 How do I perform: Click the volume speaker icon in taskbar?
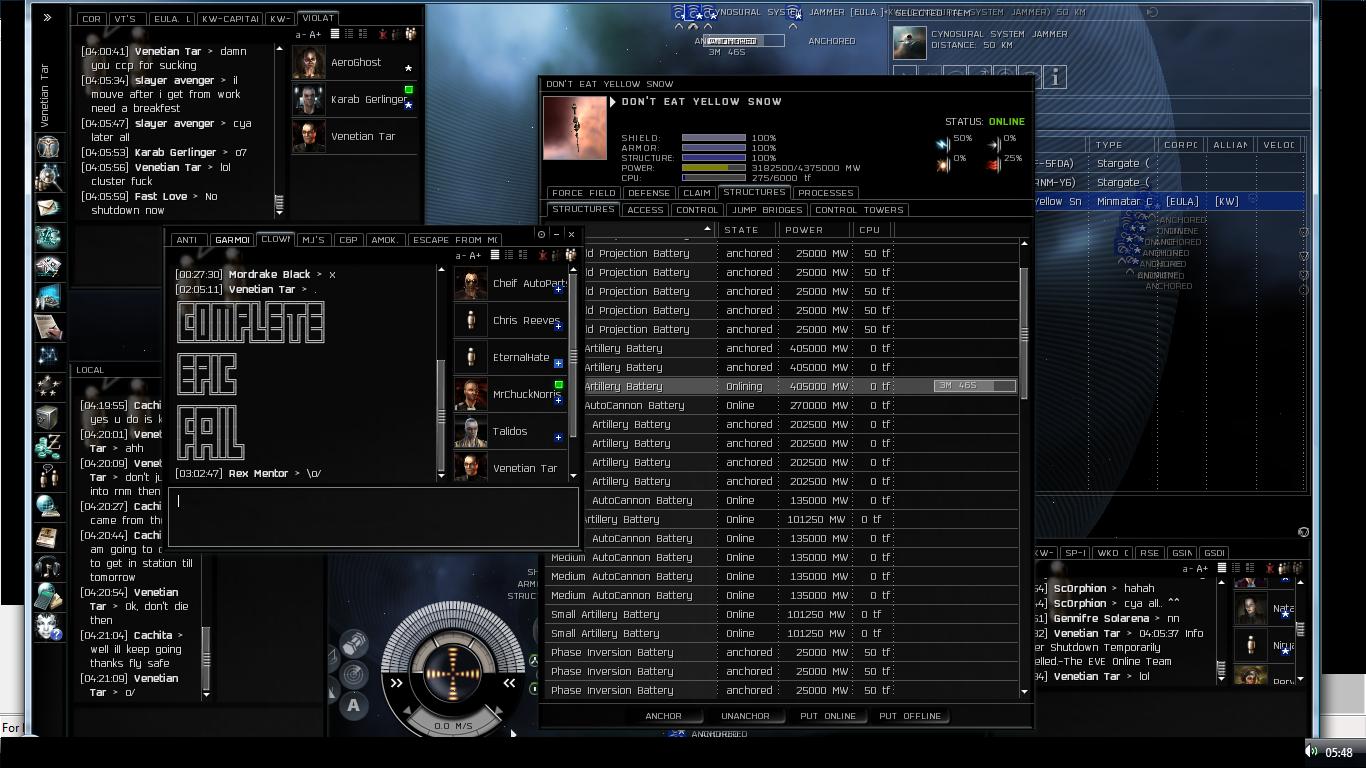point(1311,752)
